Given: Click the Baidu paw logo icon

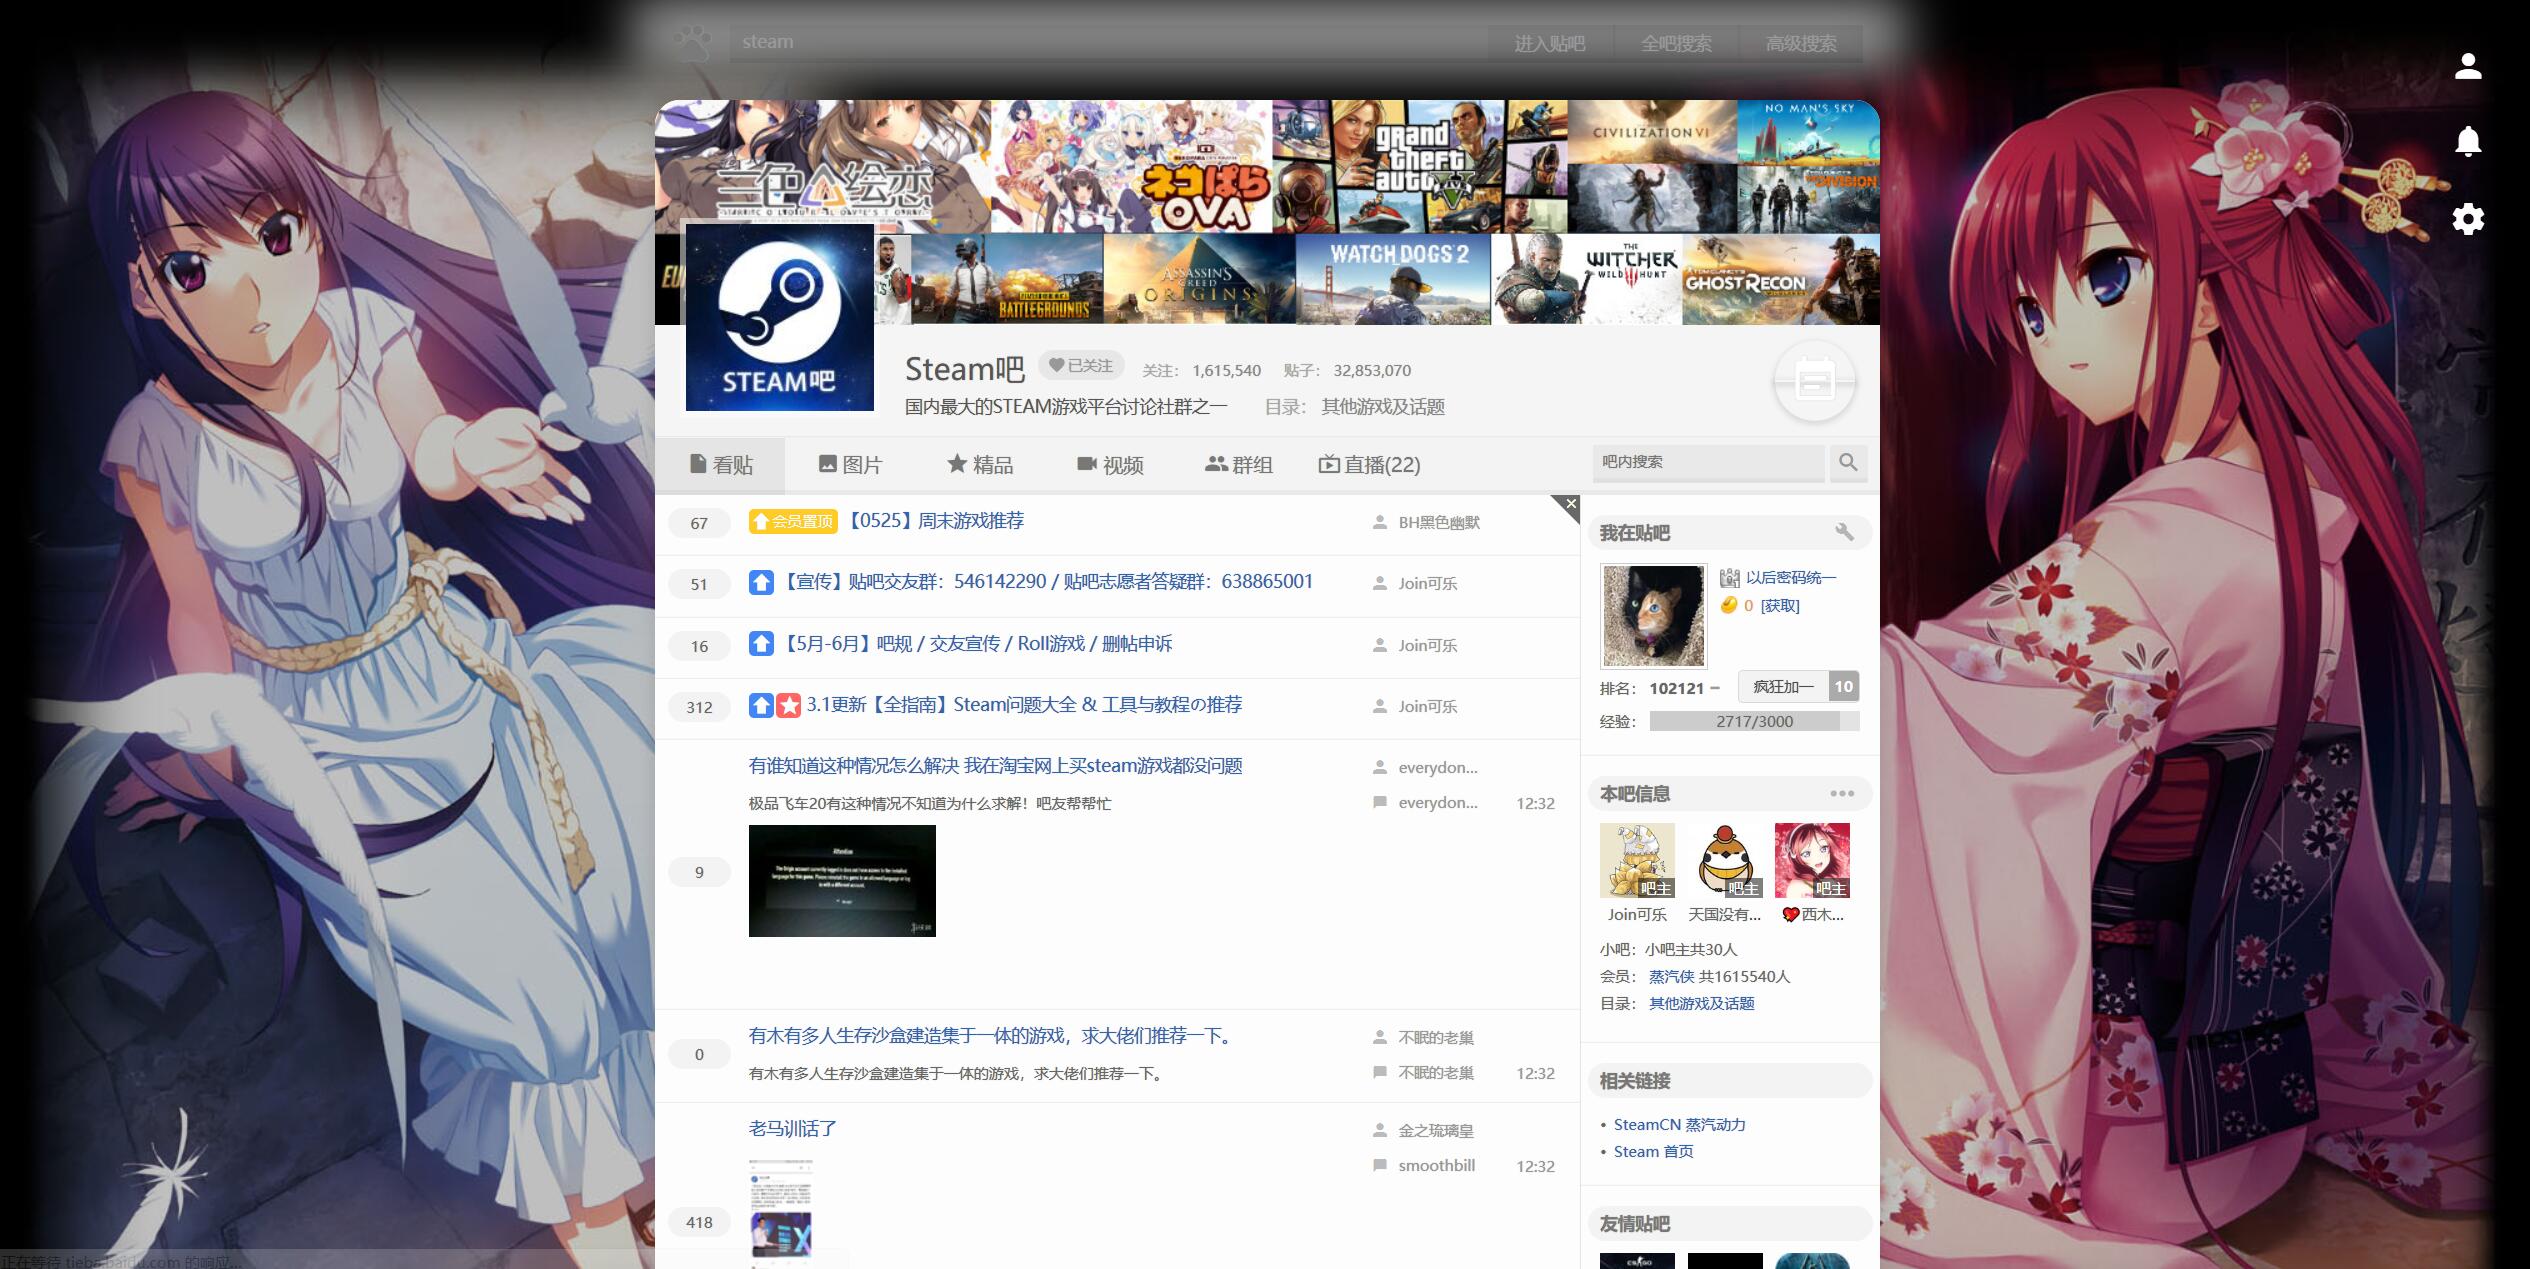Looking at the screenshot, I should click(x=692, y=43).
